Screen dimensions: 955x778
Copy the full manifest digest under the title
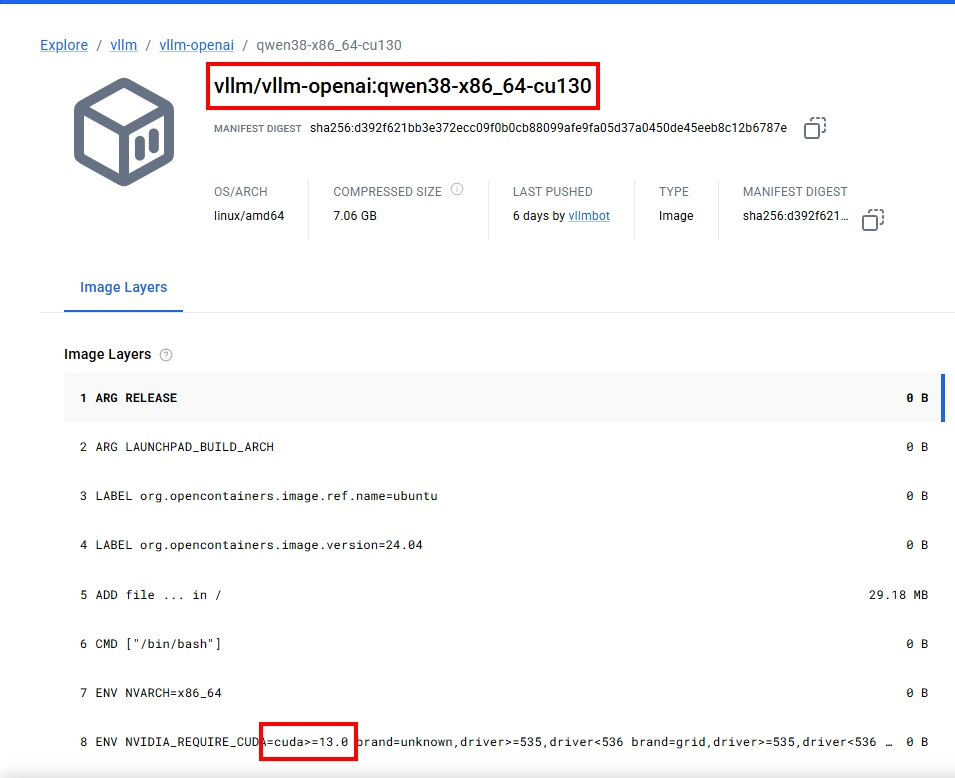pyautogui.click(x=814, y=128)
